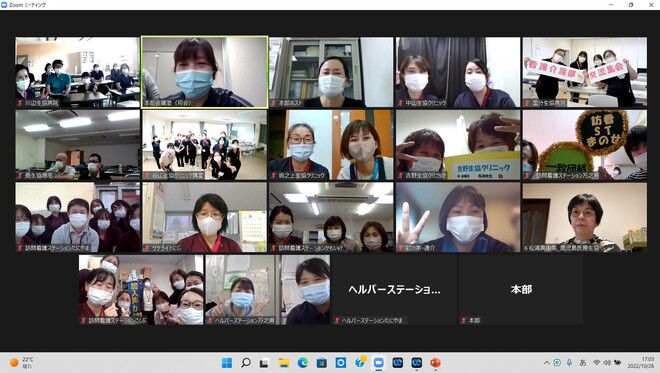
Task: Toggle Japanese IME あ input mode
Action: point(583,362)
